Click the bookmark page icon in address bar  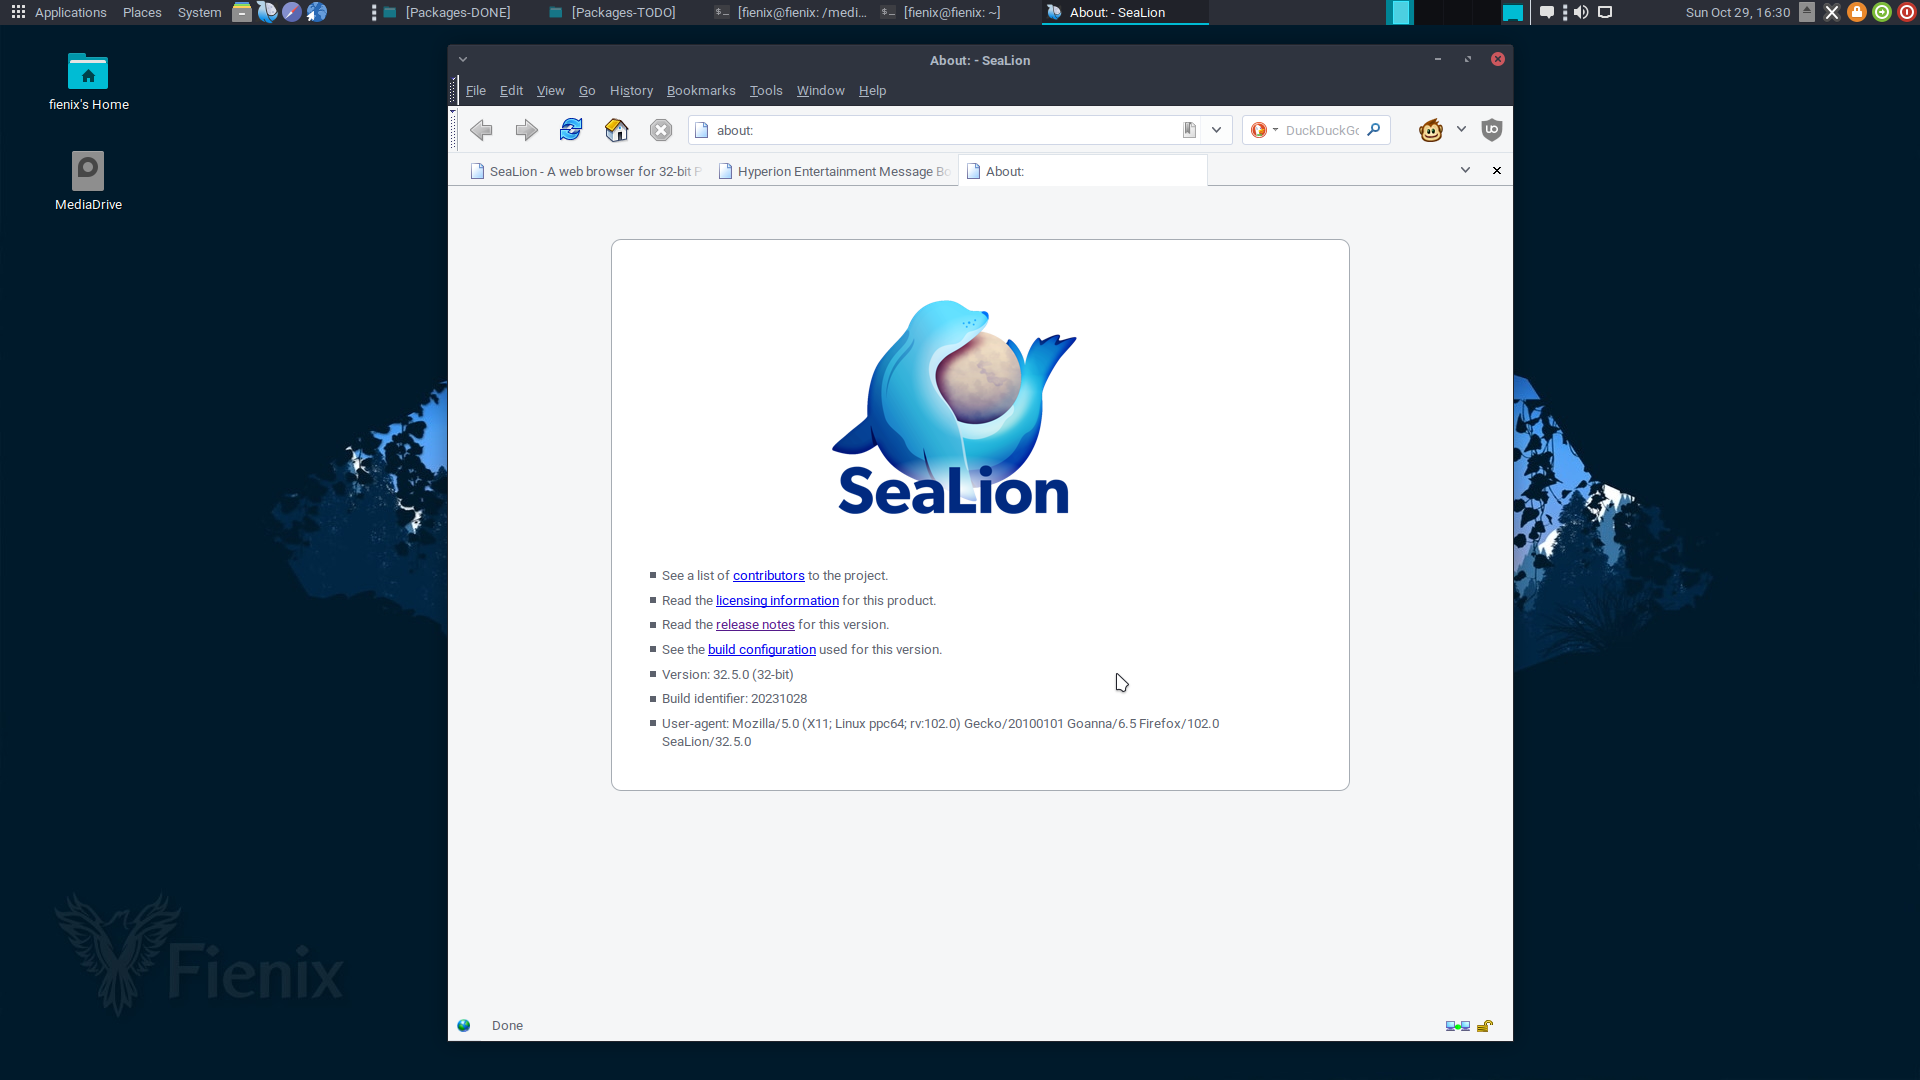click(1189, 130)
